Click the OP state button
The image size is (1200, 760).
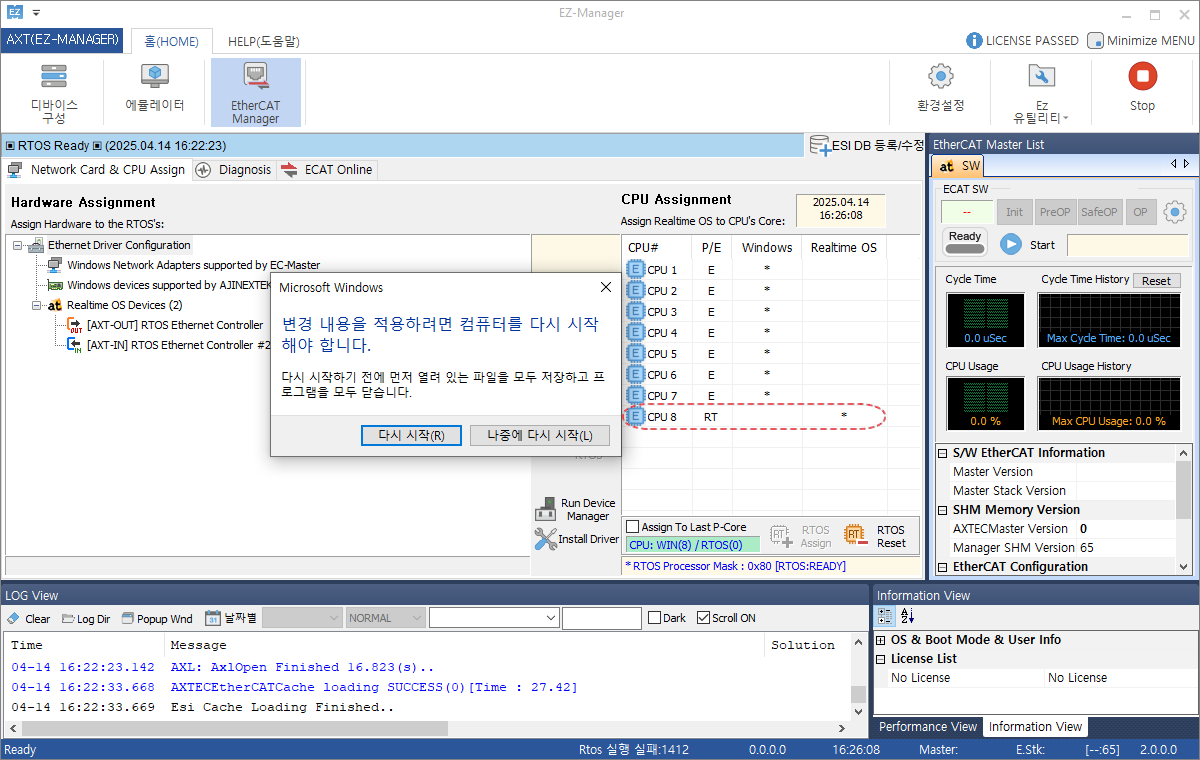(x=1141, y=212)
